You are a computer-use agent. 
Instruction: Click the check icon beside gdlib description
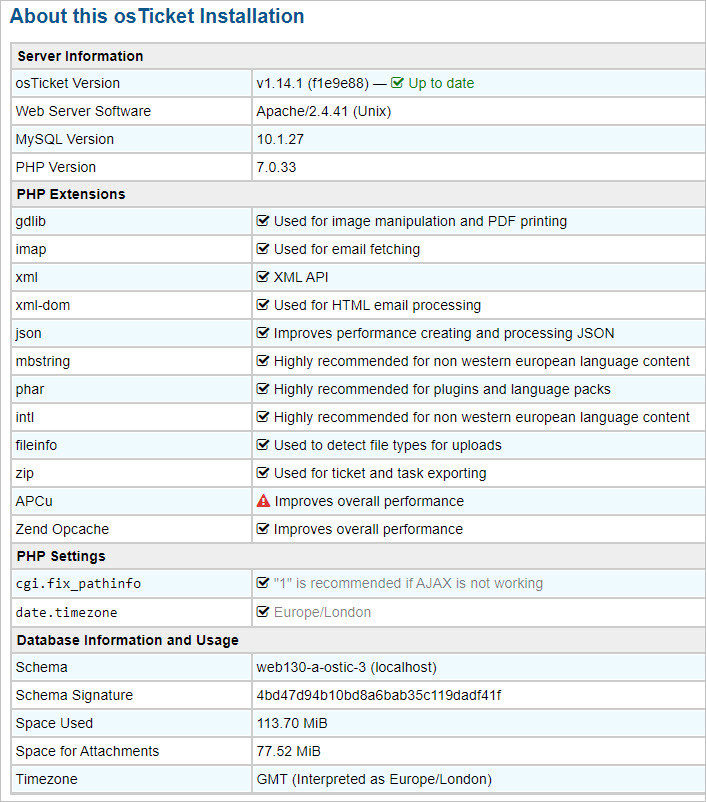263,221
